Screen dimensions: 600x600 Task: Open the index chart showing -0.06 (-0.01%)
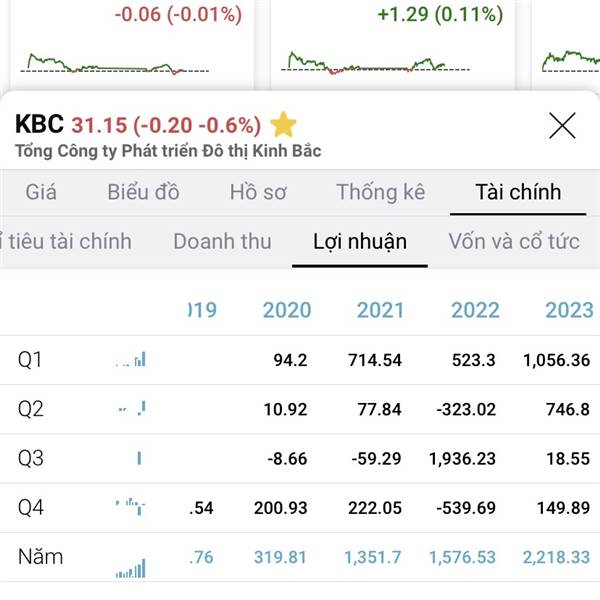click(131, 44)
